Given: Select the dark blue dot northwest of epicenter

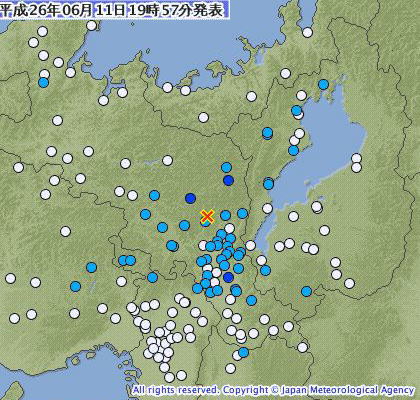Looking at the screenshot, I should click(190, 198).
